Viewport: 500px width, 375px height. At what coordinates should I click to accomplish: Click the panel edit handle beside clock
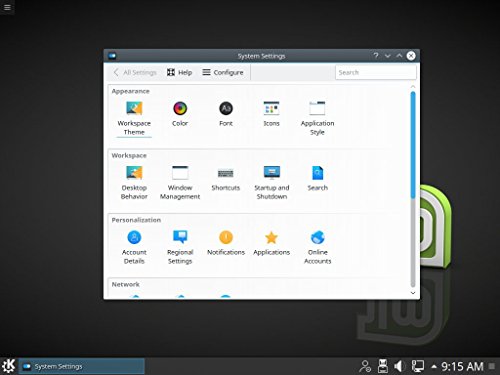pos(492,366)
